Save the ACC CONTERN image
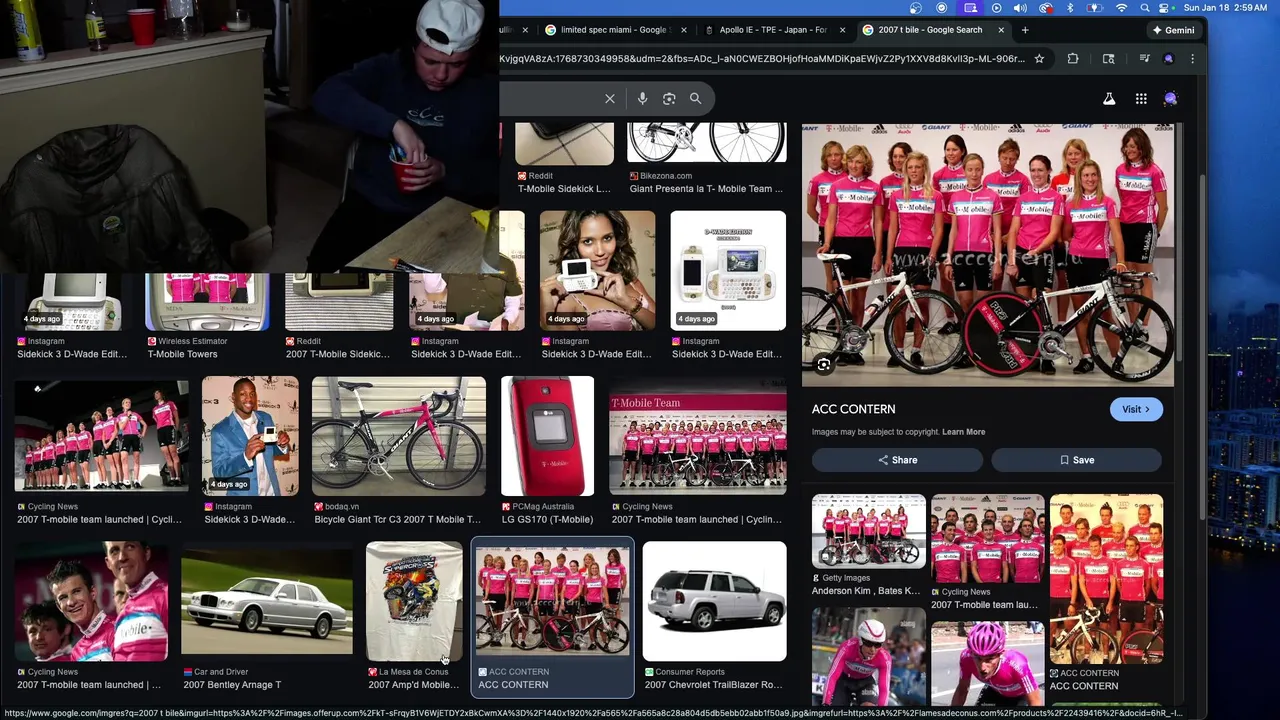This screenshot has height=720, width=1280. pyautogui.click(x=1076, y=460)
